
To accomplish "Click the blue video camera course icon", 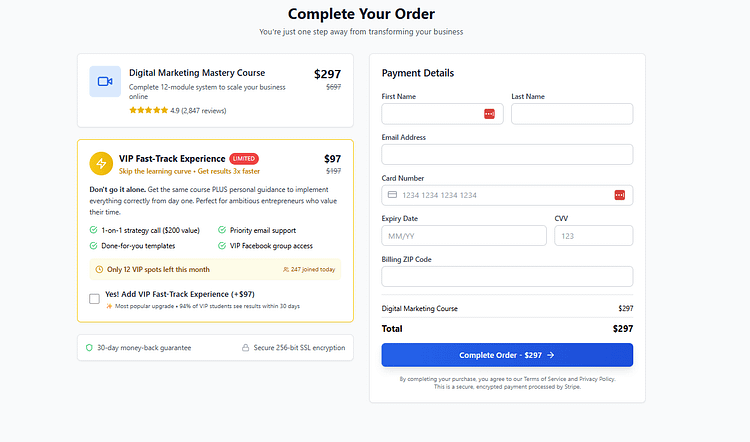I will [105, 81].
